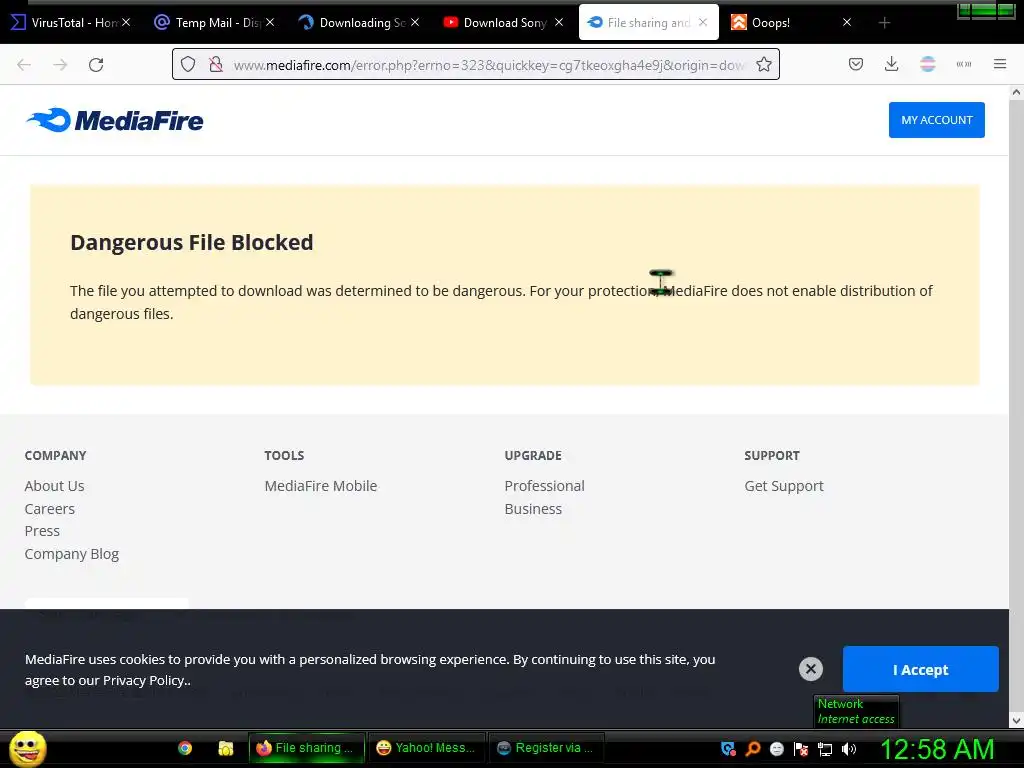The height and width of the screenshot is (768, 1024).
Task: Switch to Download Sony YouTube tab
Action: coord(502,22)
